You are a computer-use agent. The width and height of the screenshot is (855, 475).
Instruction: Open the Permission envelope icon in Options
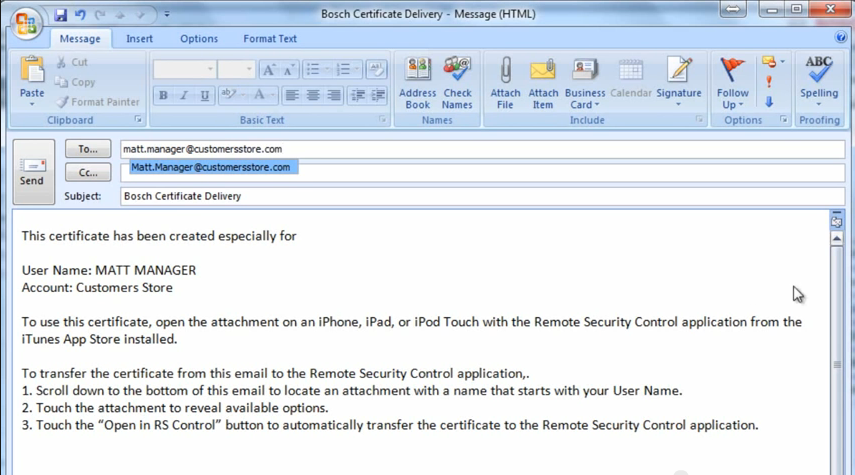769,62
